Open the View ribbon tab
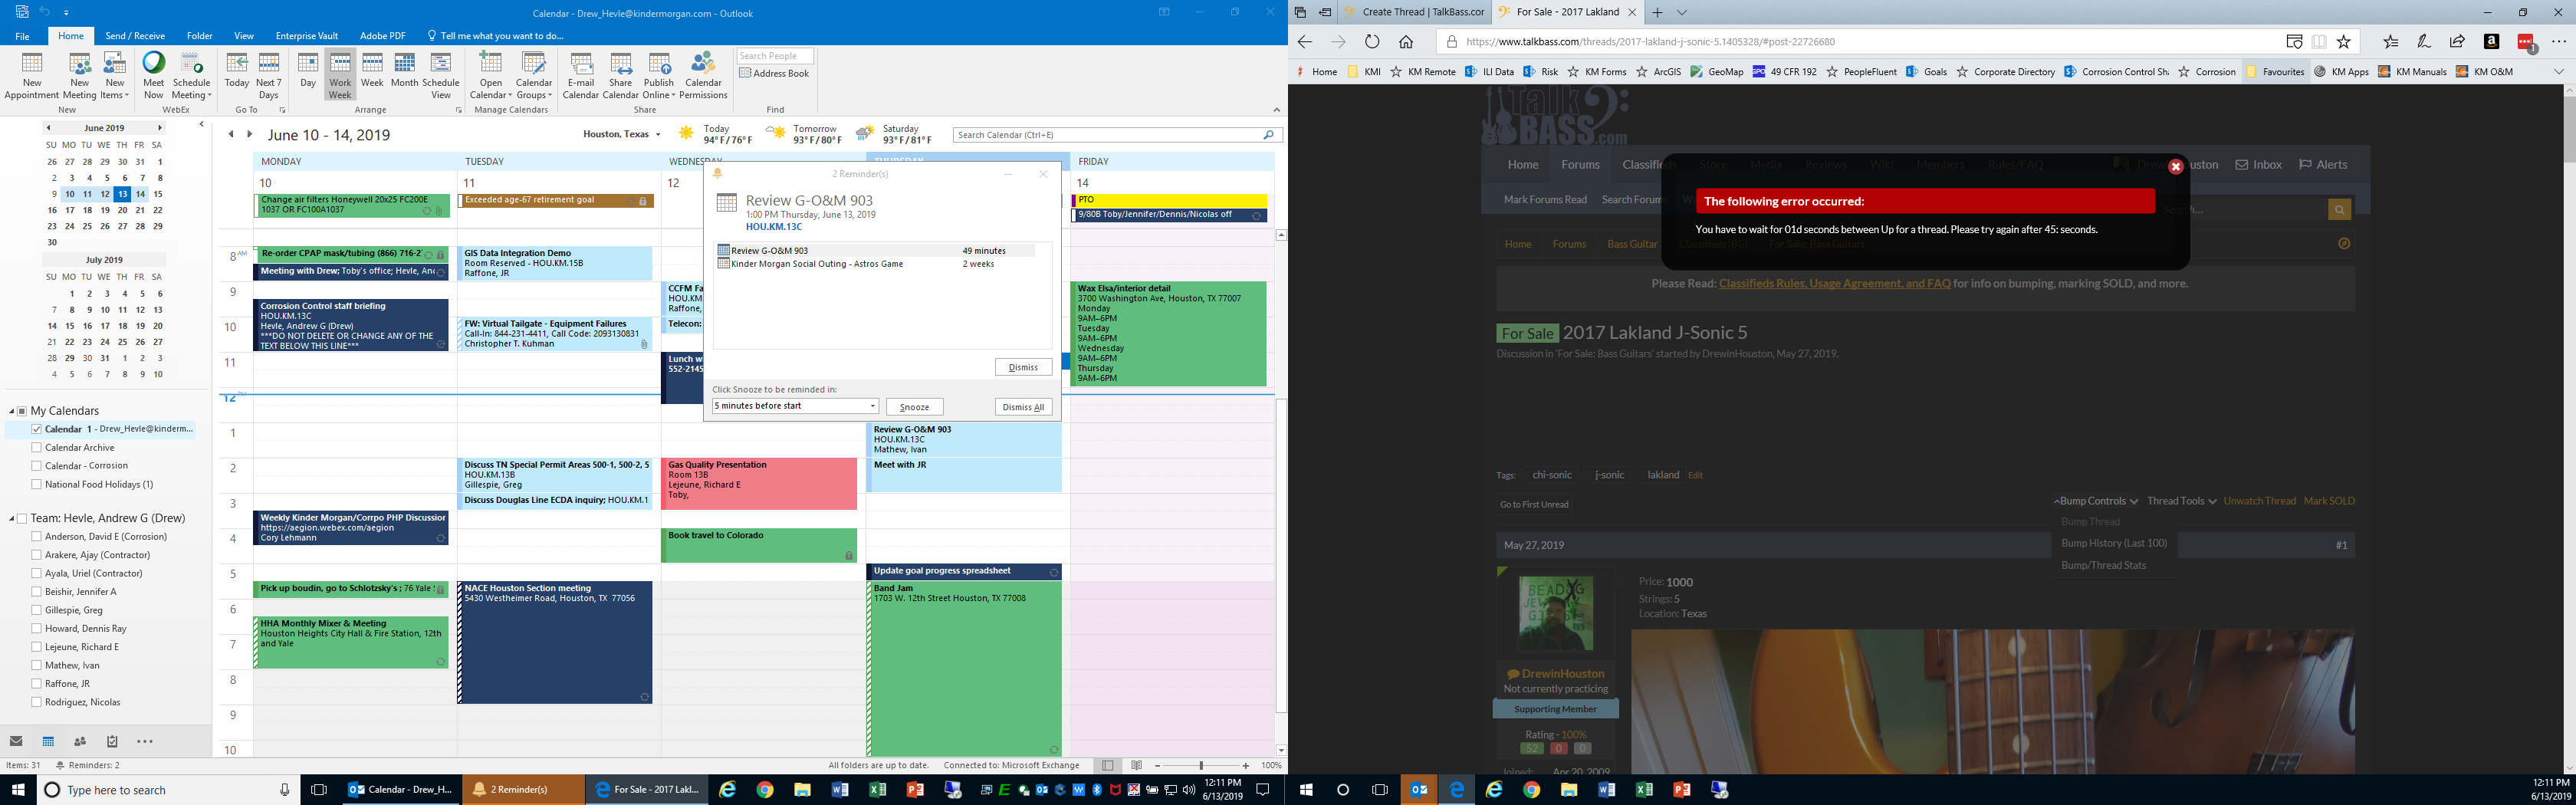The image size is (2576, 805). (x=243, y=36)
